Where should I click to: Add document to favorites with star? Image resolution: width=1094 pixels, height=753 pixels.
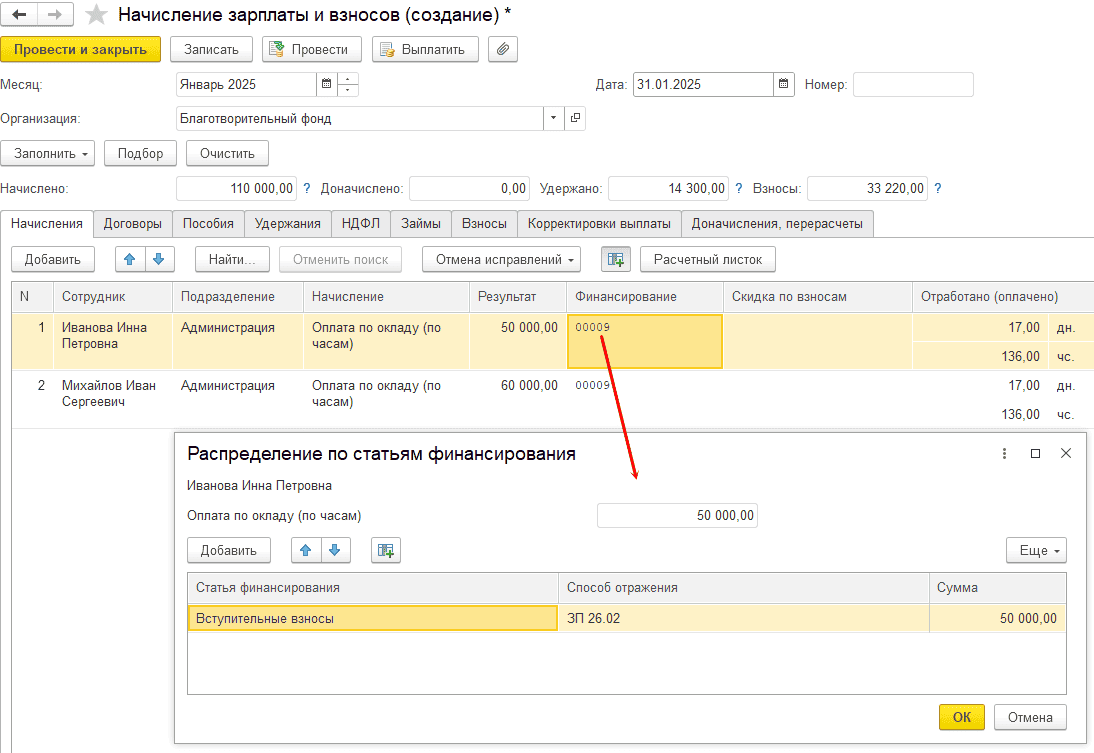(x=96, y=15)
